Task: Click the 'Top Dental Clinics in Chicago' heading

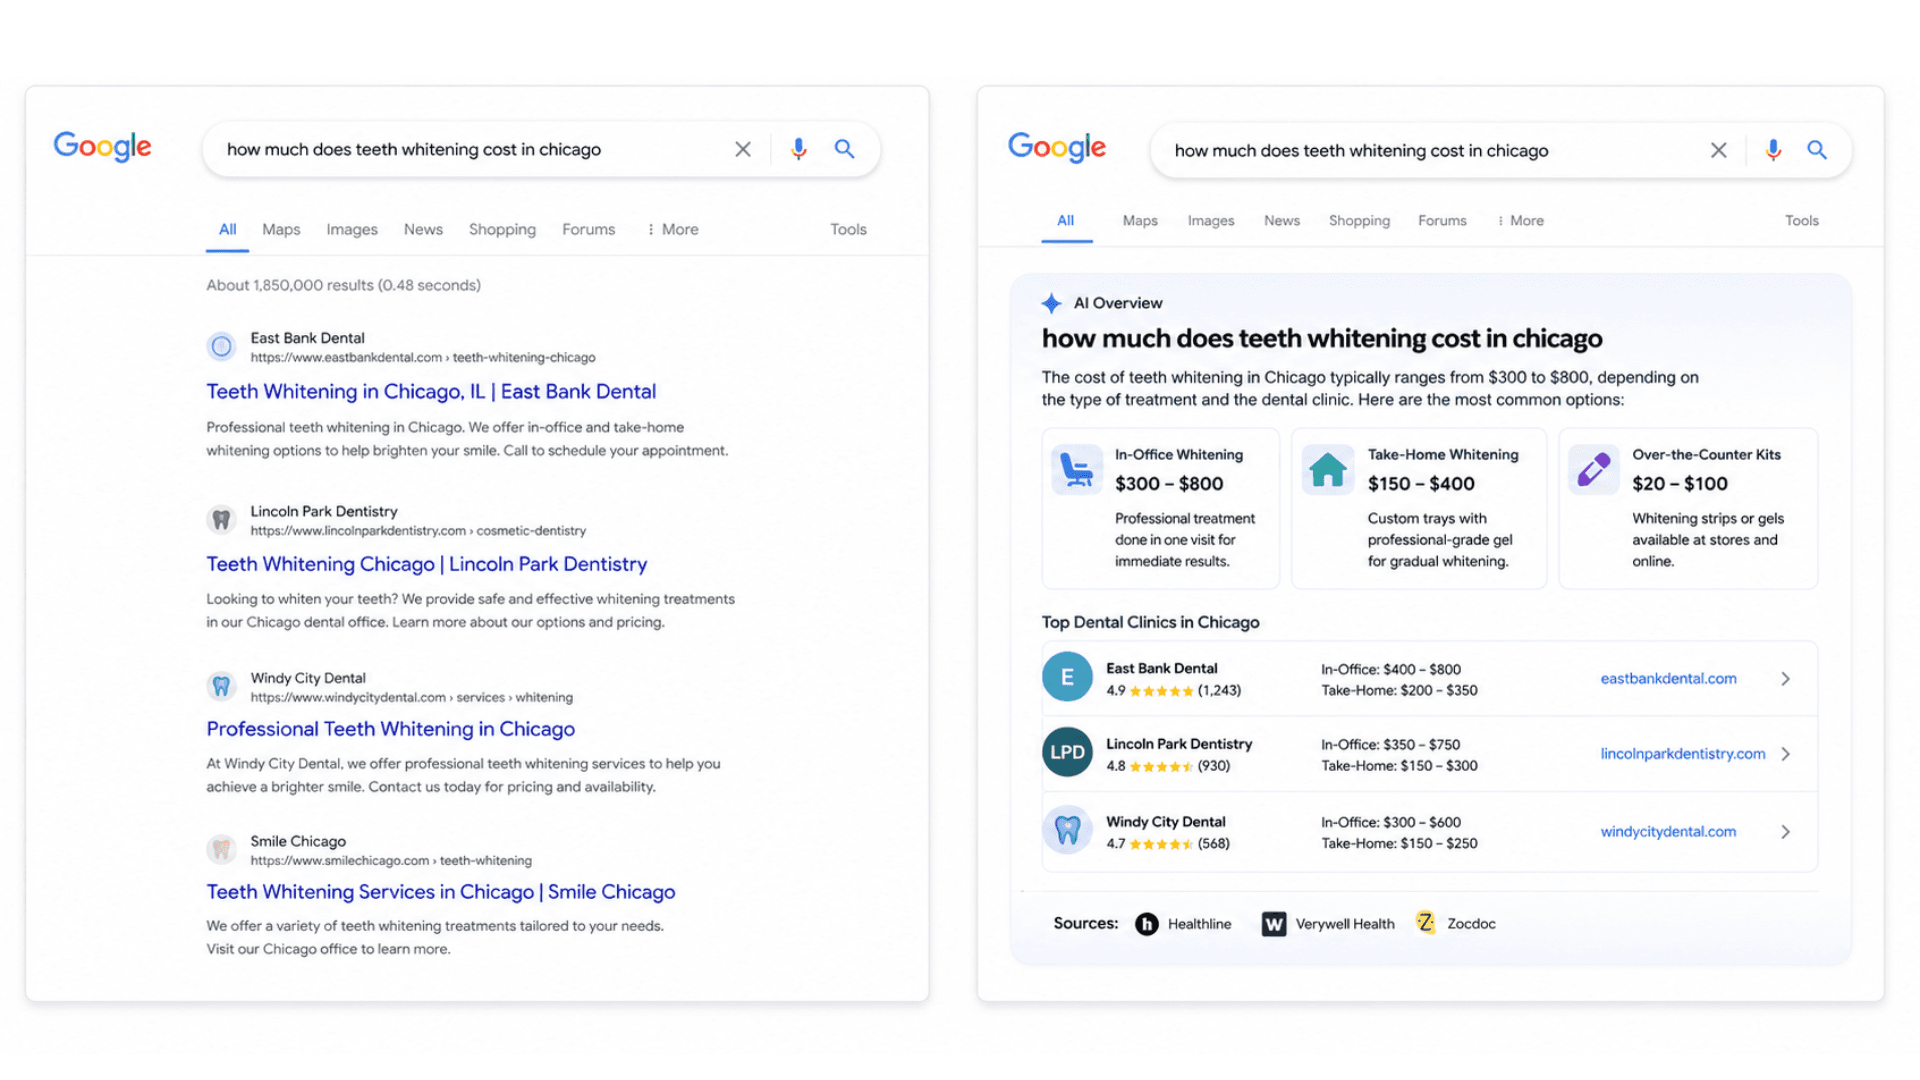Action: 1150,622
